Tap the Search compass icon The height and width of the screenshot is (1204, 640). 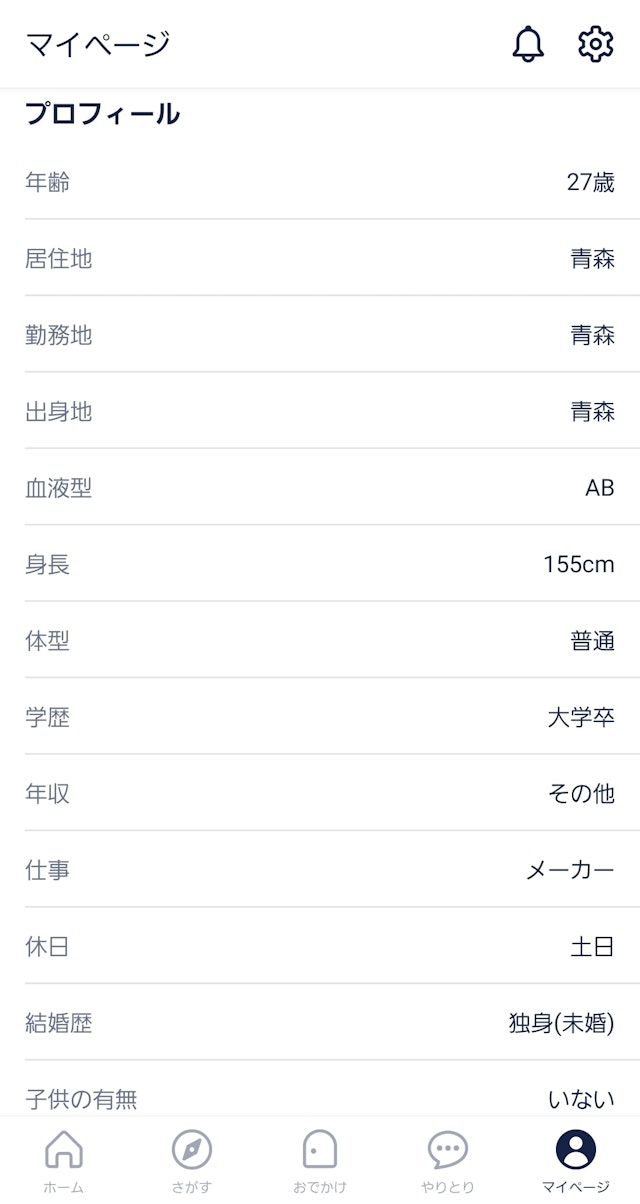click(191, 1150)
